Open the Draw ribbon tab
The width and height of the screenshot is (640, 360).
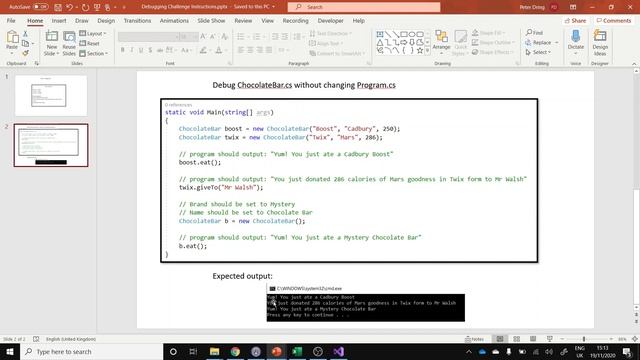pyautogui.click(x=82, y=20)
